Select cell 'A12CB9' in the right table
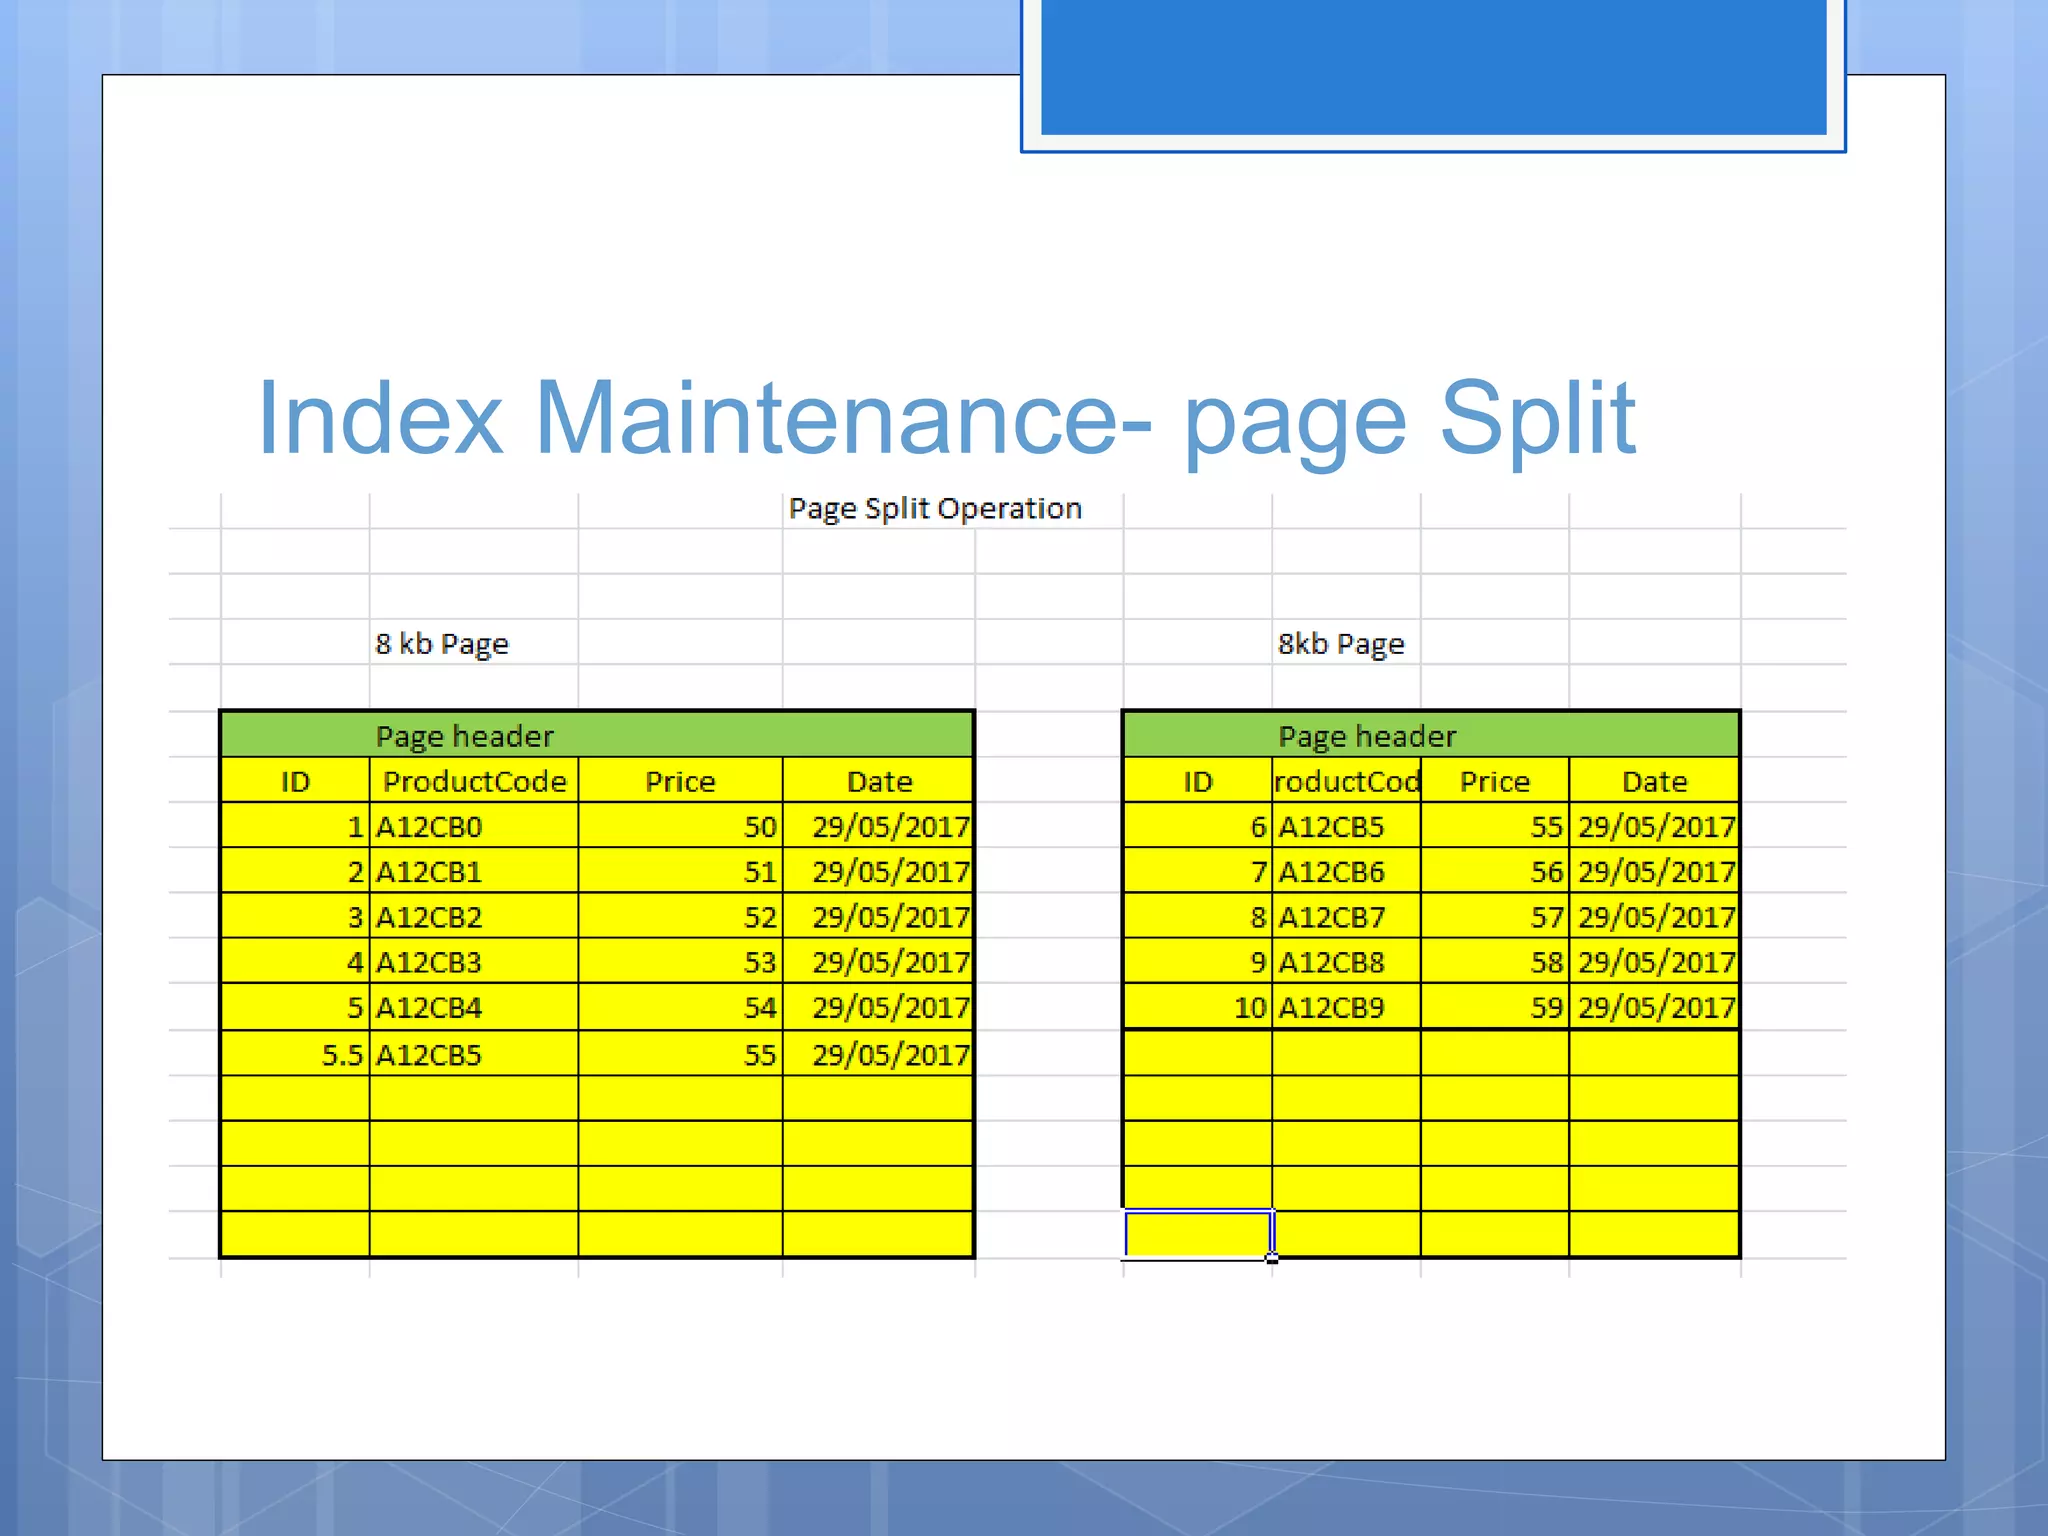Screen dimensions: 2048x1536 pos(1346,1007)
